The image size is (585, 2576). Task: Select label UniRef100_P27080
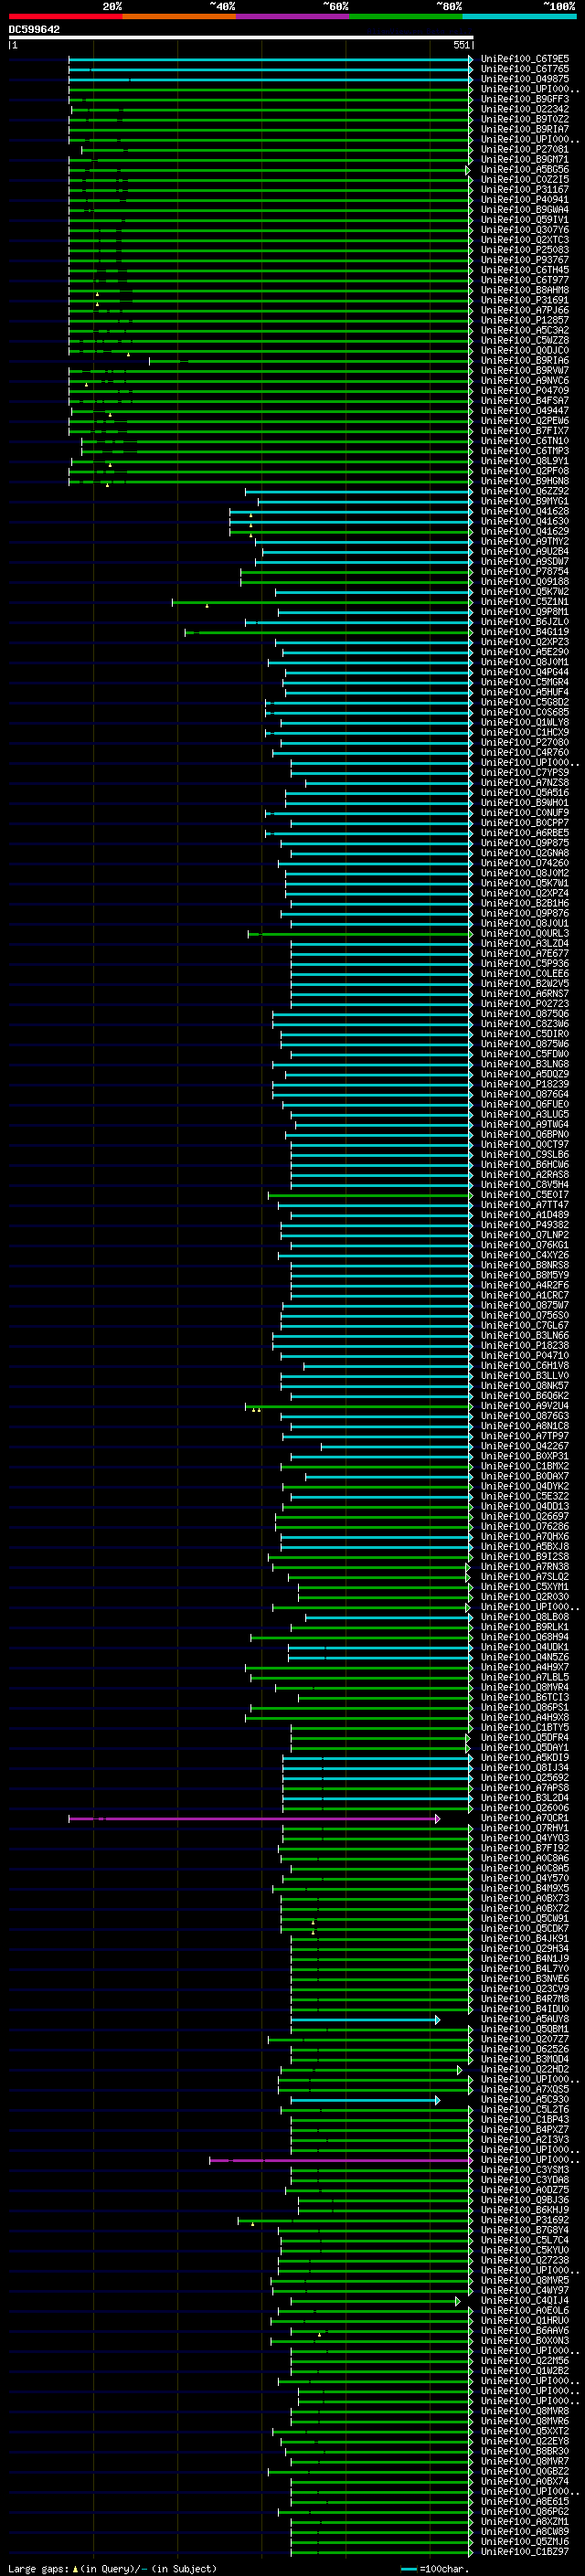coord(524,743)
